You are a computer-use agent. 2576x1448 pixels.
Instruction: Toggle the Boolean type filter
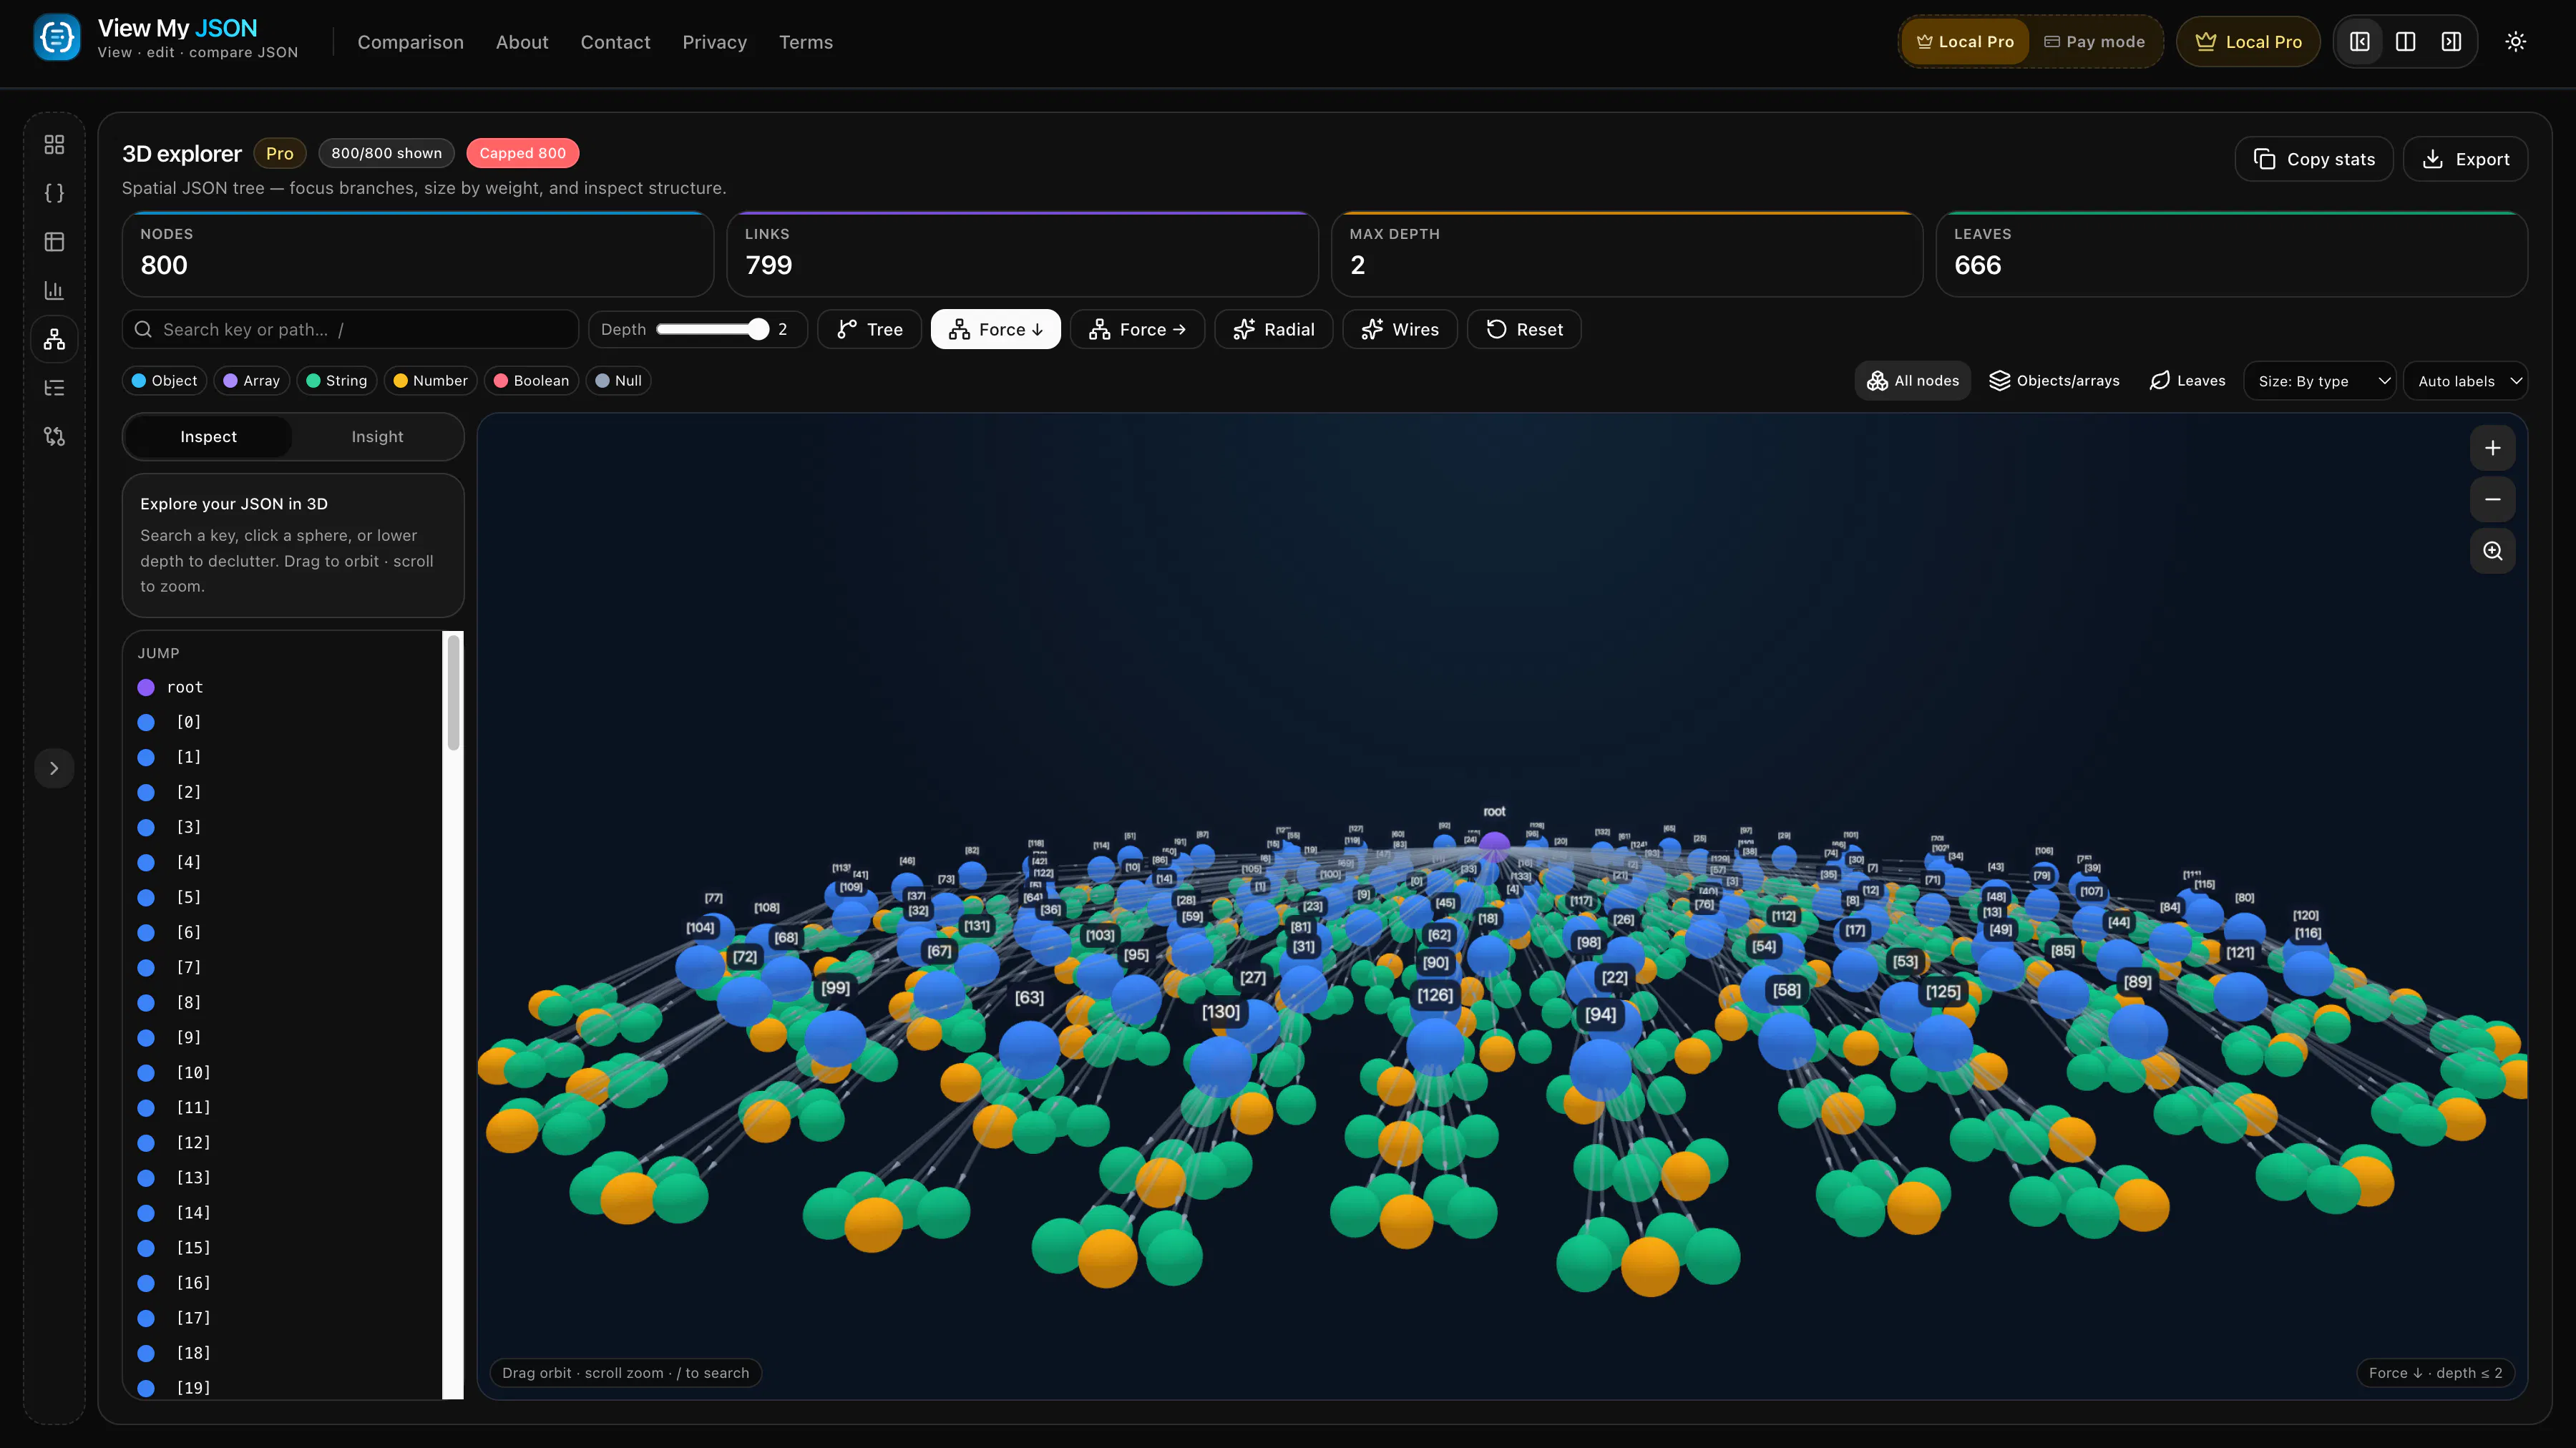[x=531, y=381]
